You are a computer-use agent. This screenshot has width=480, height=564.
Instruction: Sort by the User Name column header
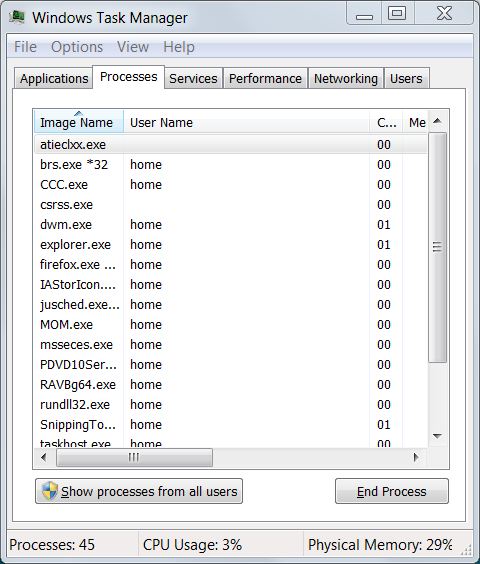pyautogui.click(x=246, y=122)
